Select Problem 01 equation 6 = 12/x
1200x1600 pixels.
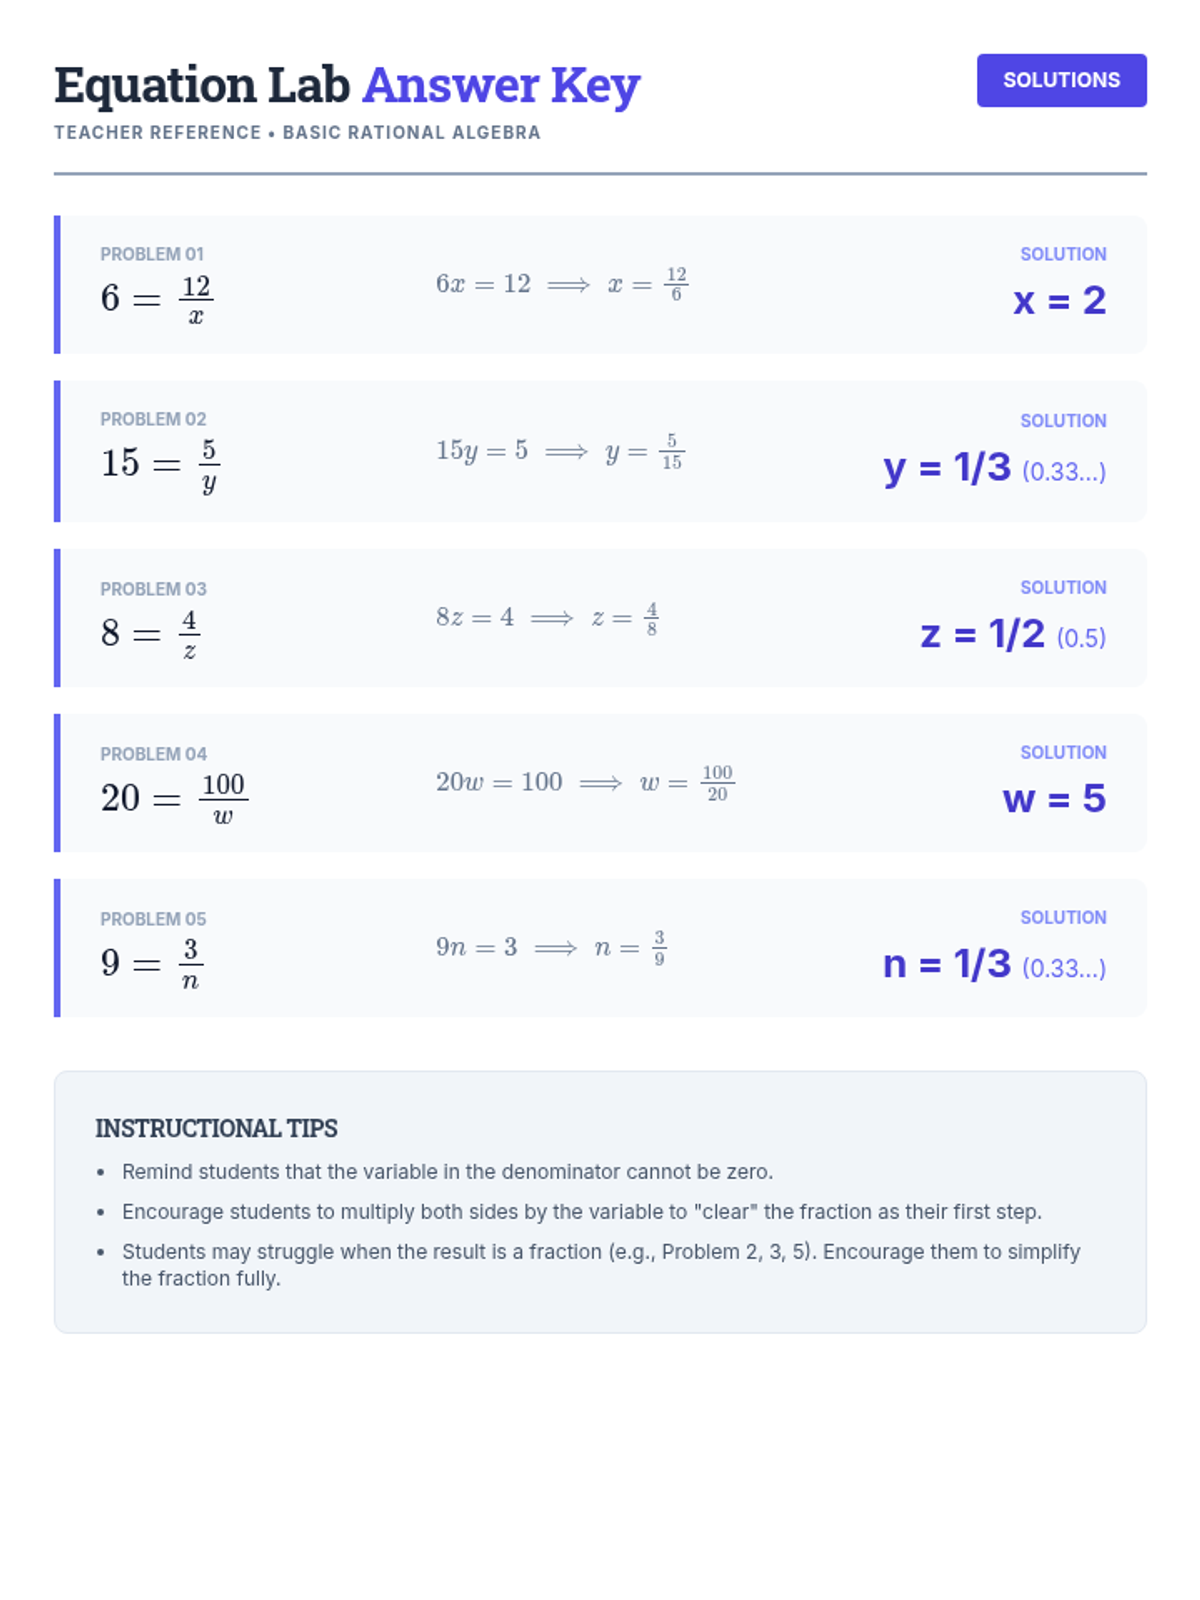(157, 299)
